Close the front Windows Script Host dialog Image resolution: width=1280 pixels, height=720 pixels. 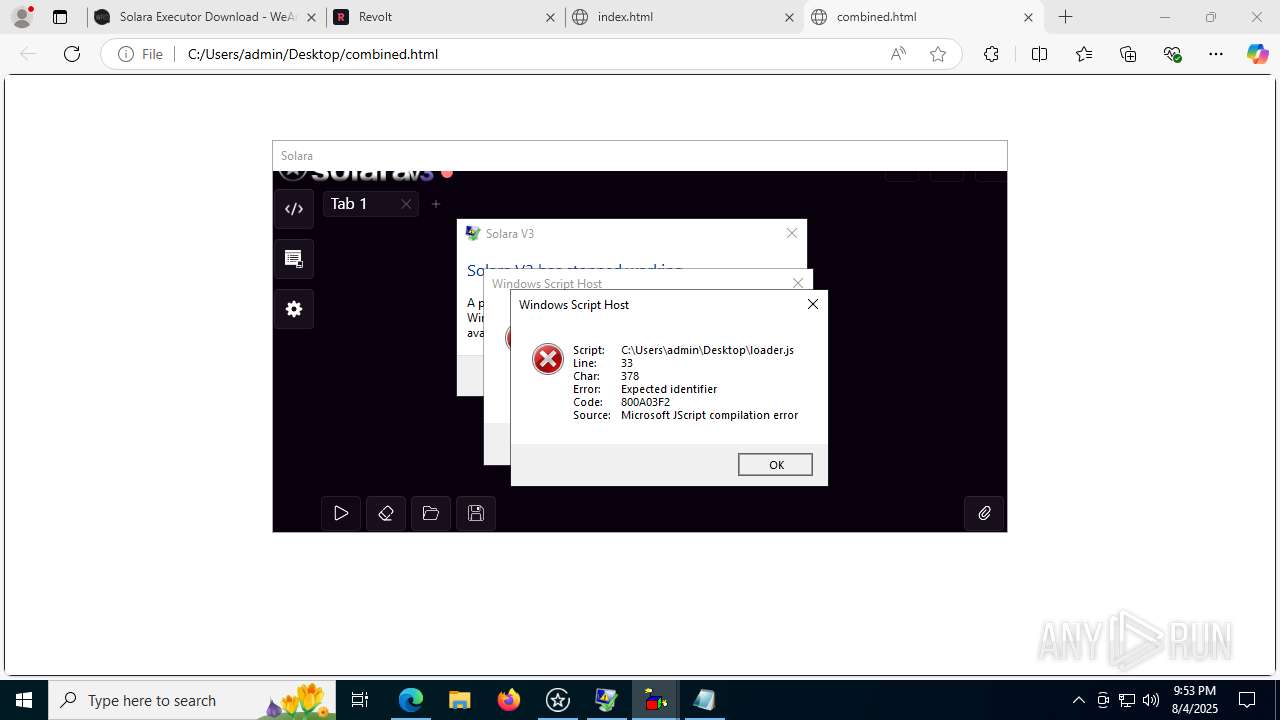click(x=813, y=304)
